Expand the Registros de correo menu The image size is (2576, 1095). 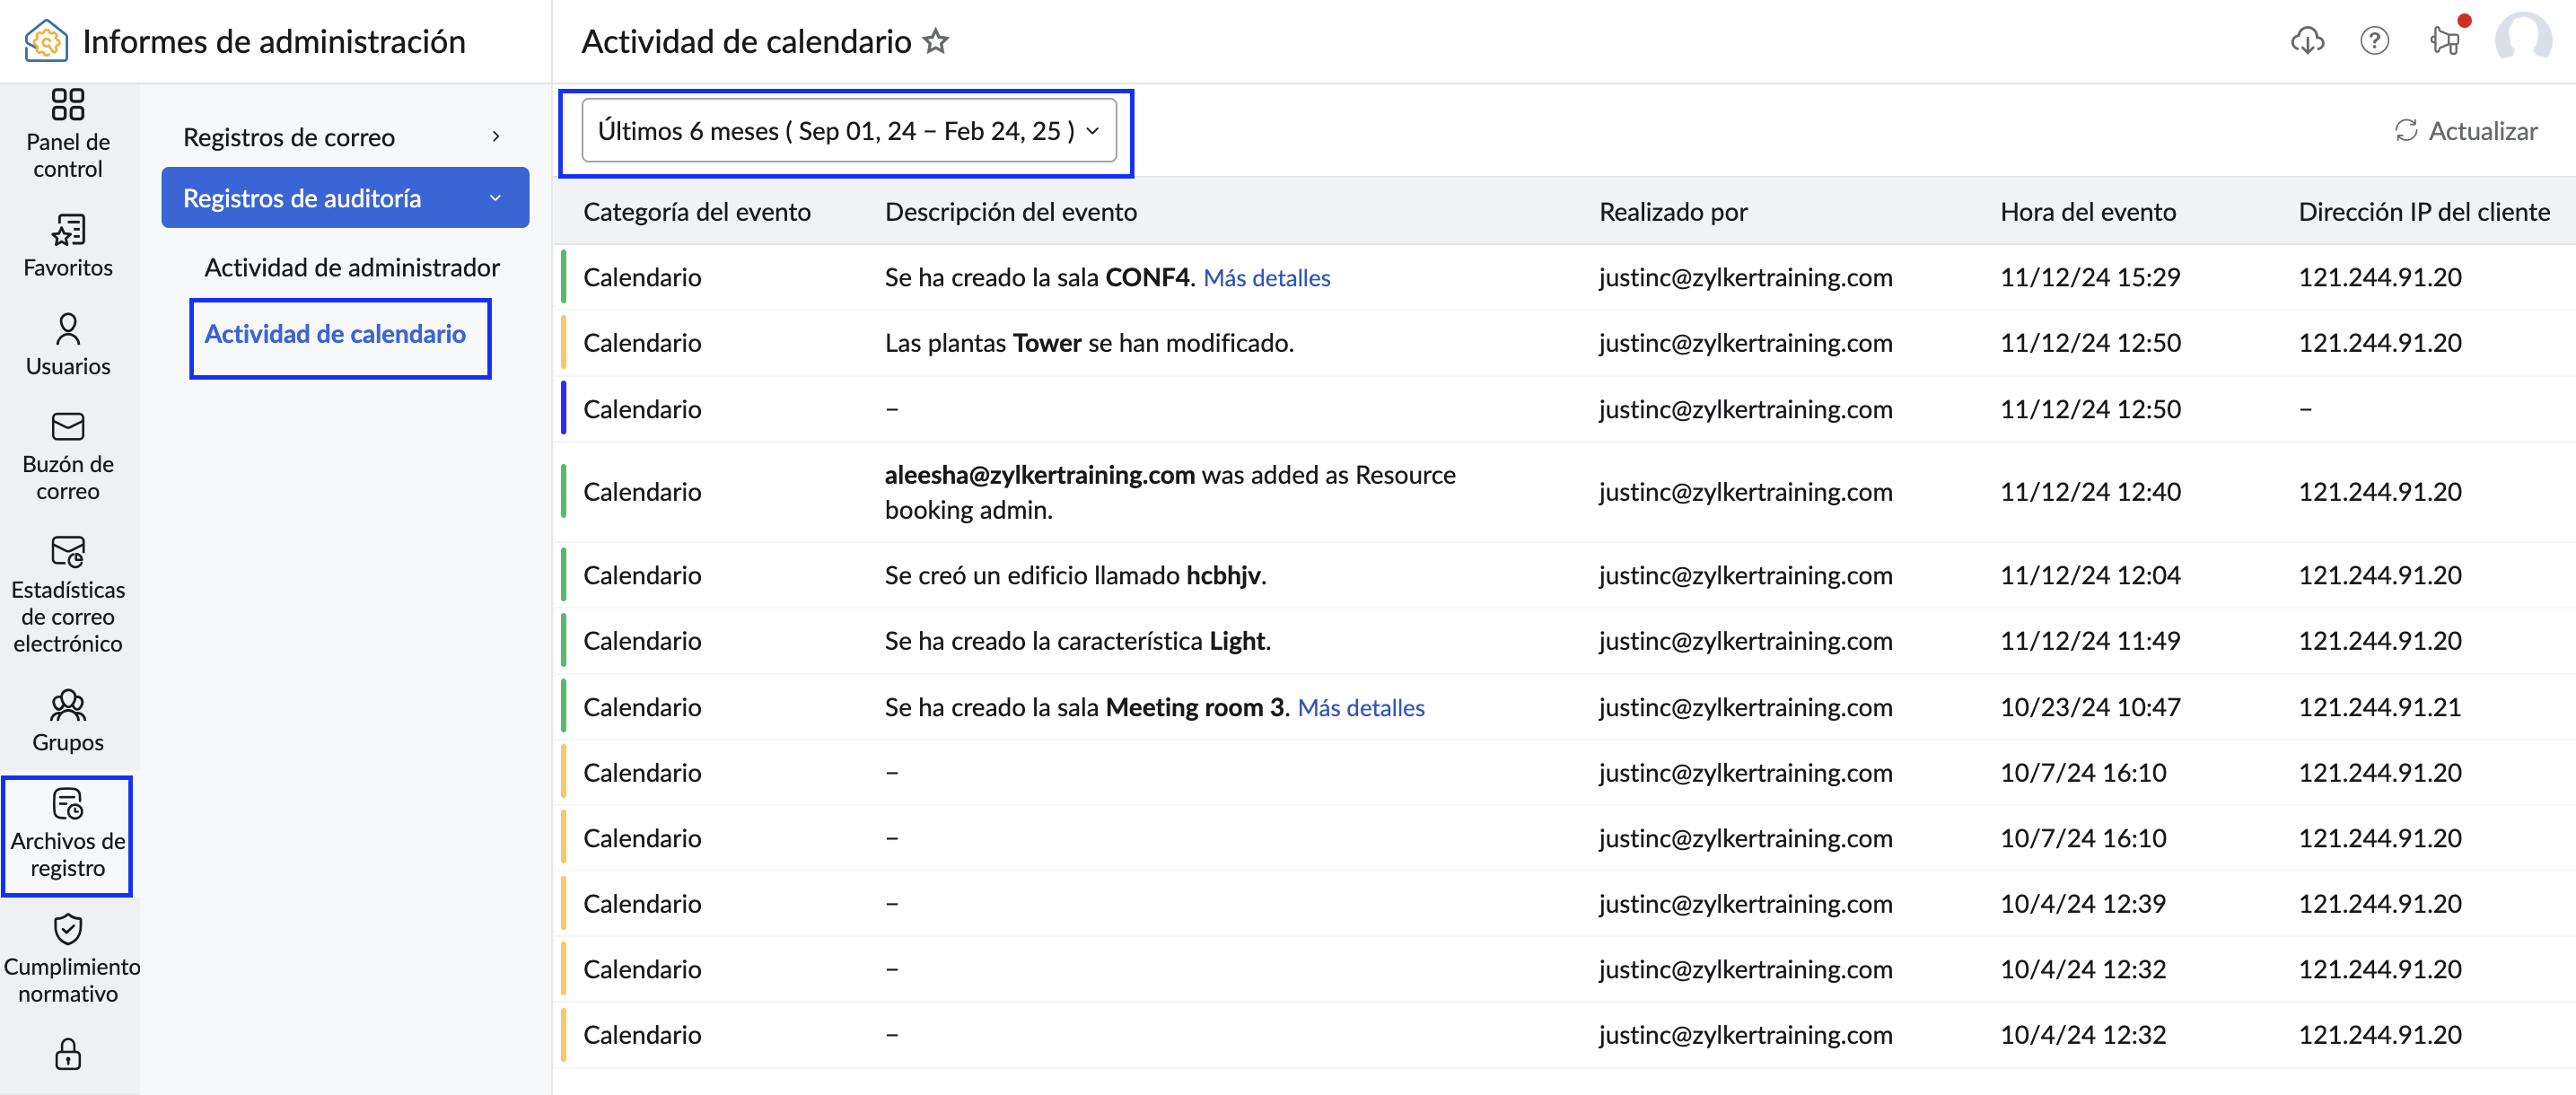(344, 137)
